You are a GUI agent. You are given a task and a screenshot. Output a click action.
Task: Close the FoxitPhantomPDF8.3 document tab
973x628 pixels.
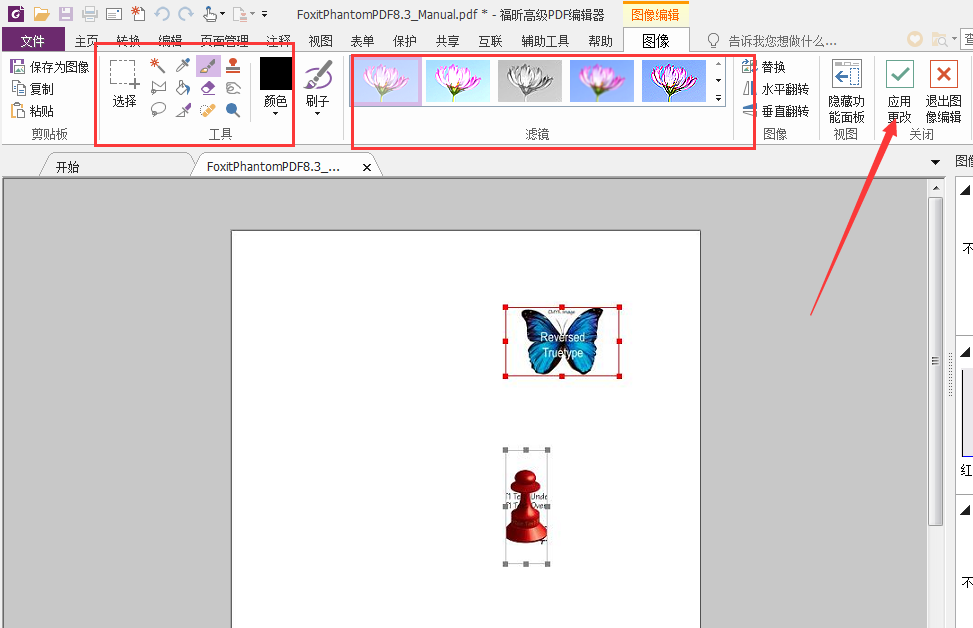367,167
